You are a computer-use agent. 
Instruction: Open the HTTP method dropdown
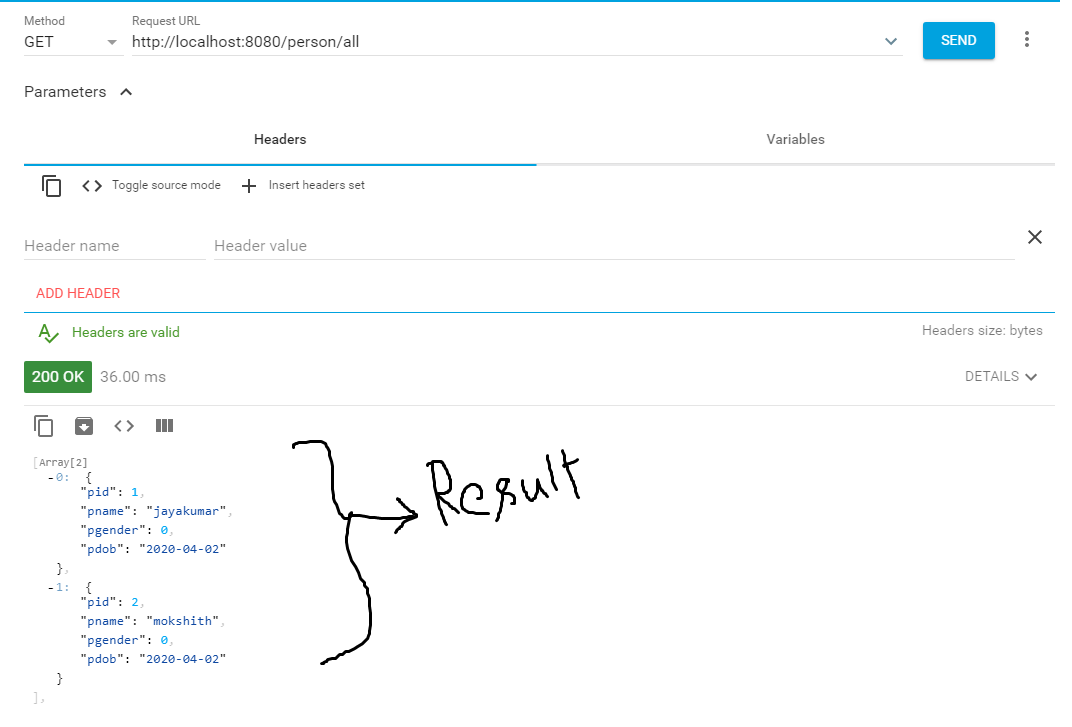click(x=110, y=42)
